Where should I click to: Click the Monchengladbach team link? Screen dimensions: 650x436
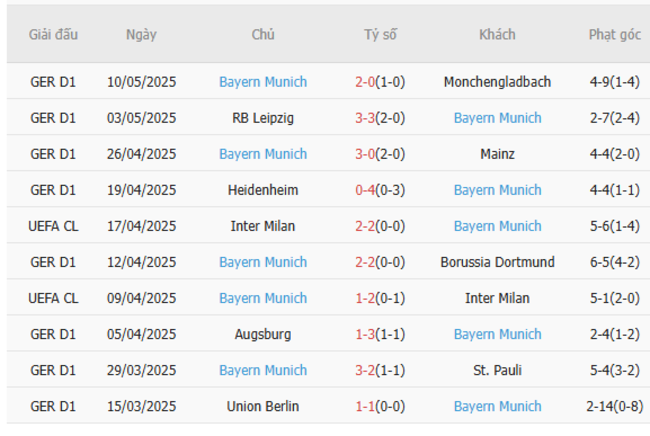coord(497,82)
